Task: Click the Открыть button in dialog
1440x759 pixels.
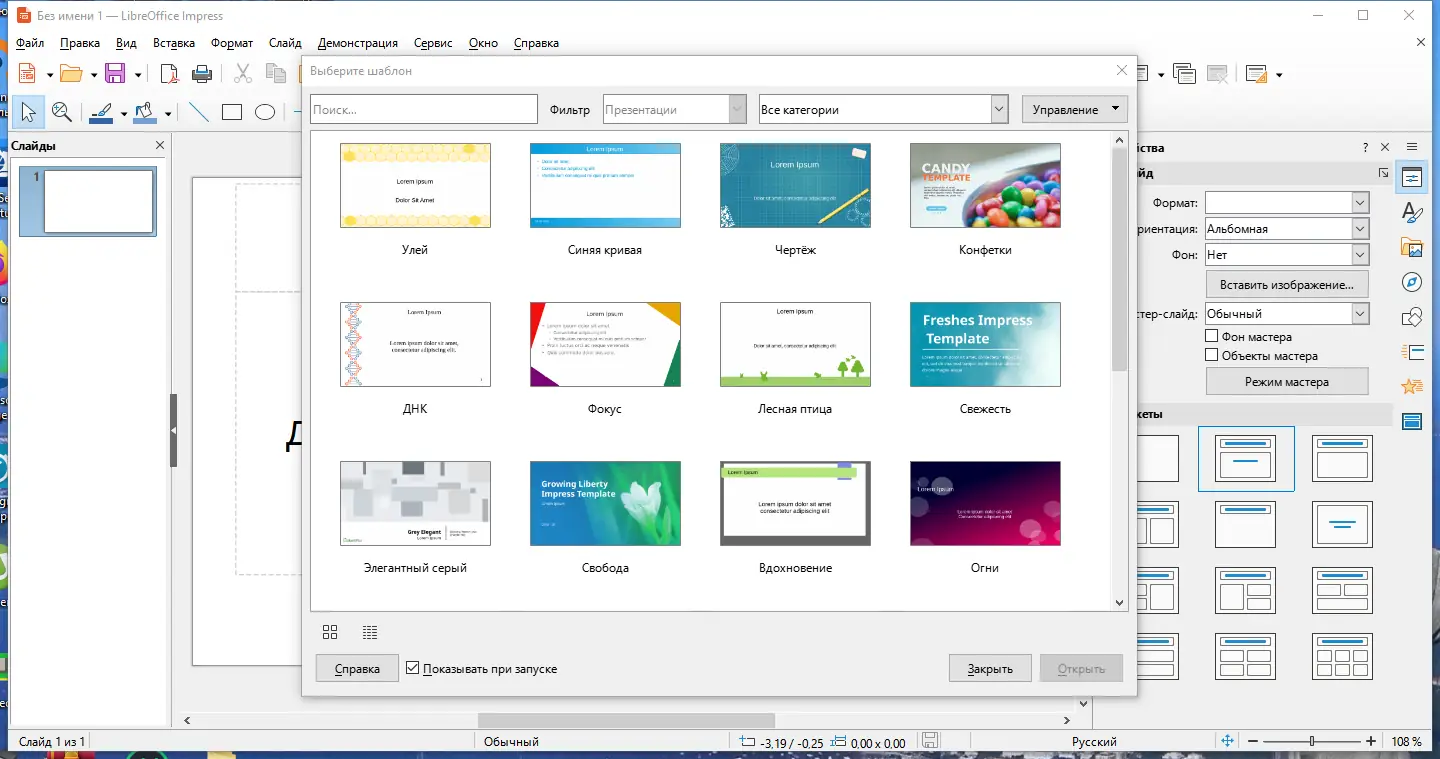Action: pyautogui.click(x=1081, y=669)
